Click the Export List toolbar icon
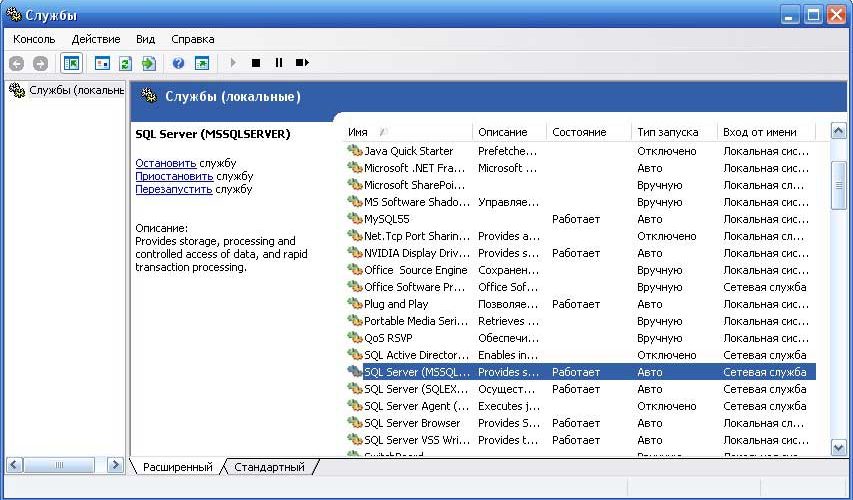Screen dimensions: 853x500 (148, 63)
